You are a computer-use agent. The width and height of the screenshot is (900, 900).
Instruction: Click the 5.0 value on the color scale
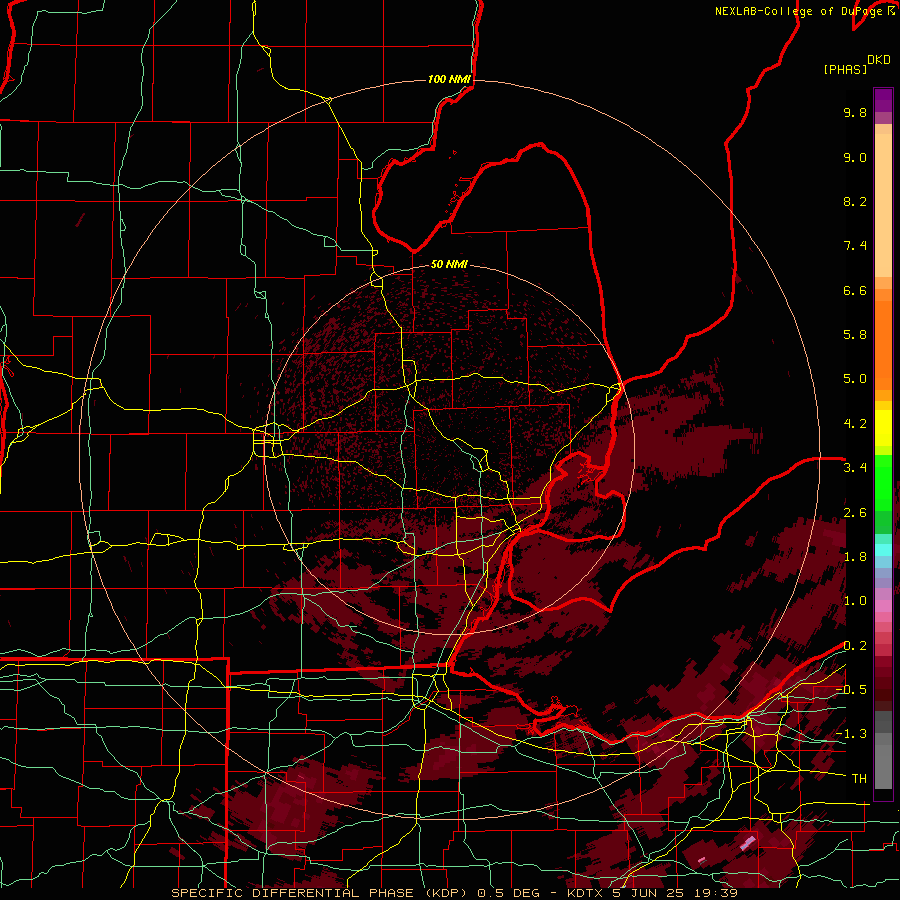click(x=855, y=379)
